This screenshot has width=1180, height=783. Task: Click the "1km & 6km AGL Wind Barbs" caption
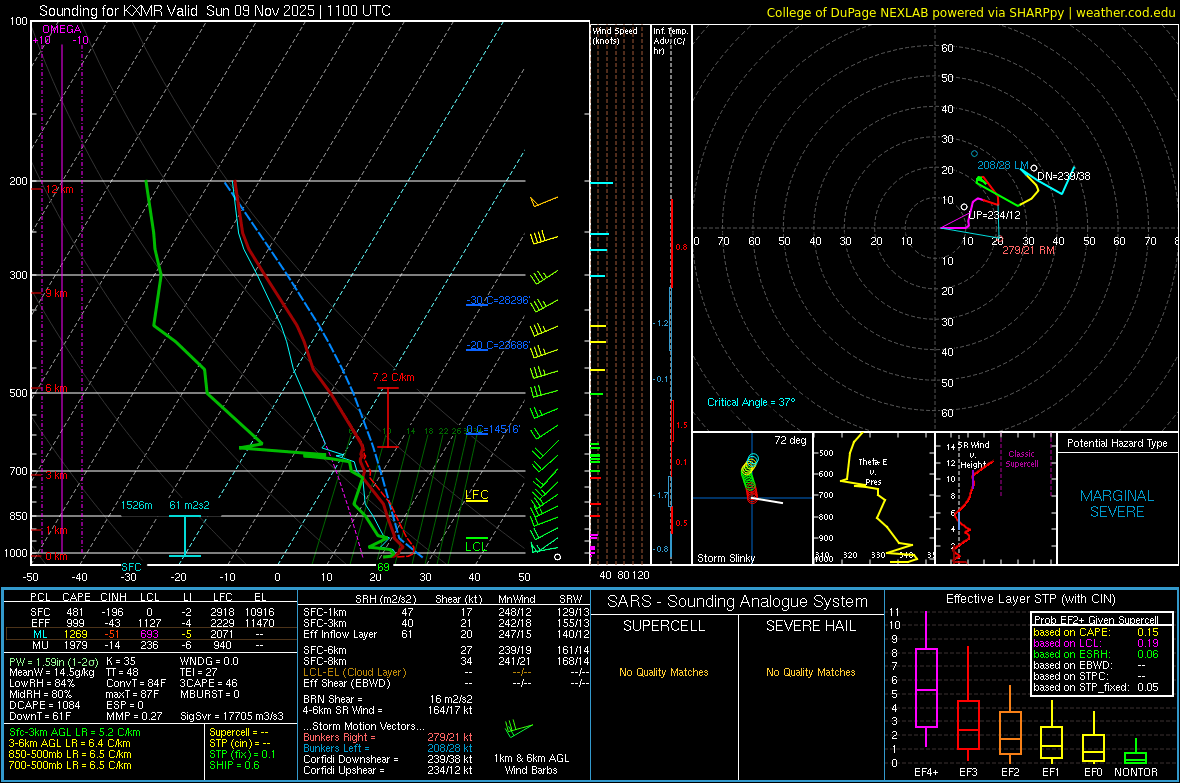(x=531, y=764)
